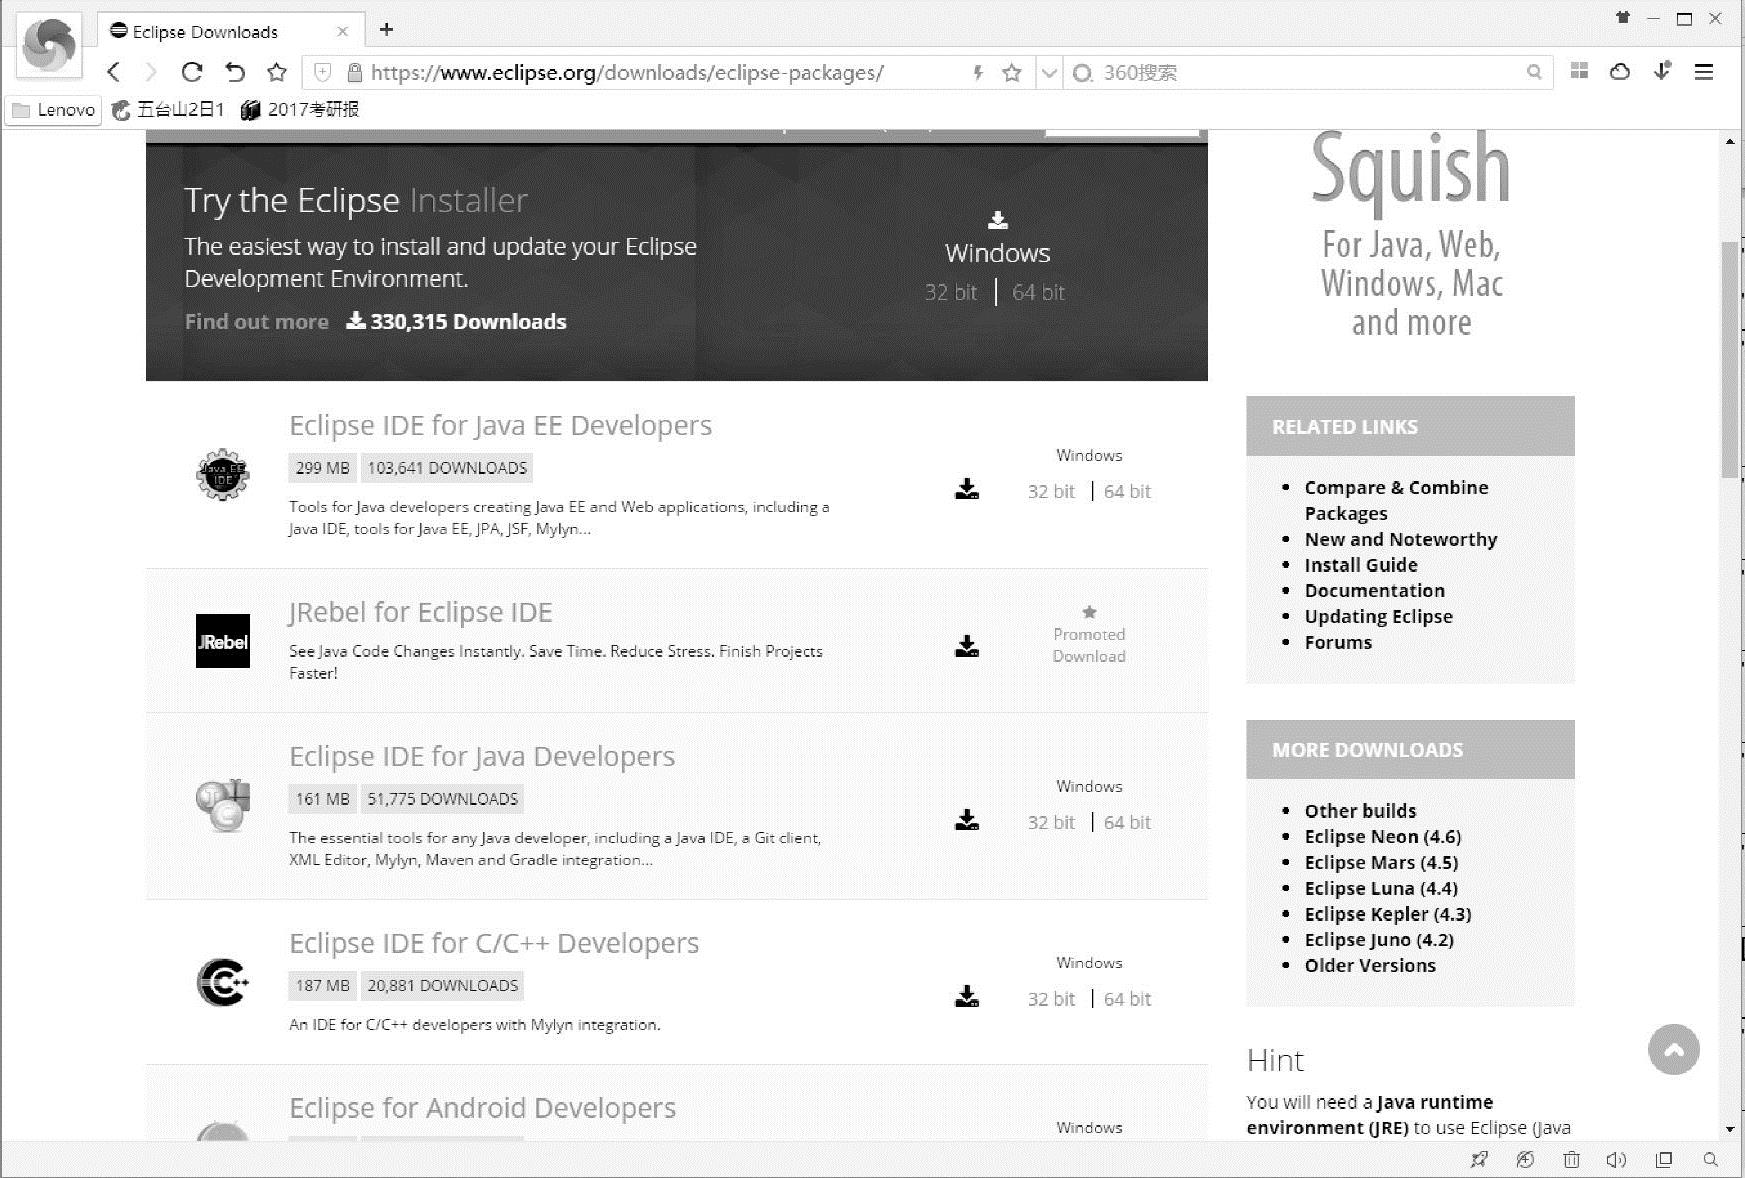Open the browser hamburger menu

tap(1704, 71)
